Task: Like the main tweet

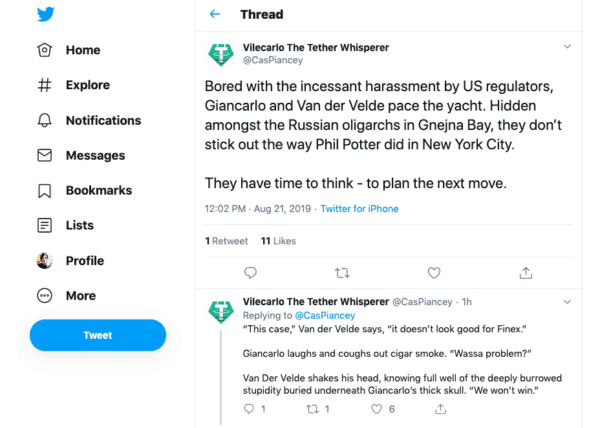Action: click(x=434, y=272)
